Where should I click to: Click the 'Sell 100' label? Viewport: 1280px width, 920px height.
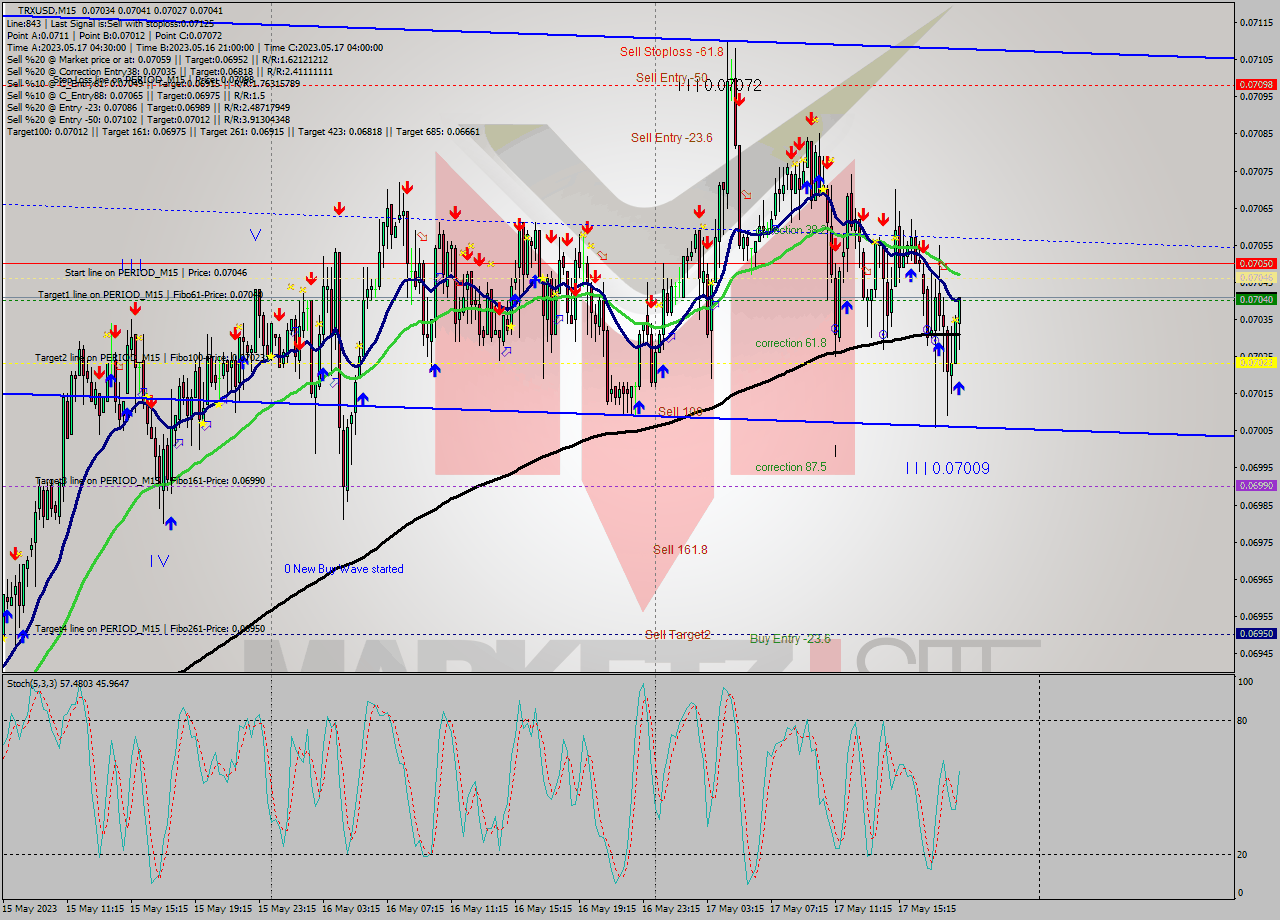coord(680,412)
